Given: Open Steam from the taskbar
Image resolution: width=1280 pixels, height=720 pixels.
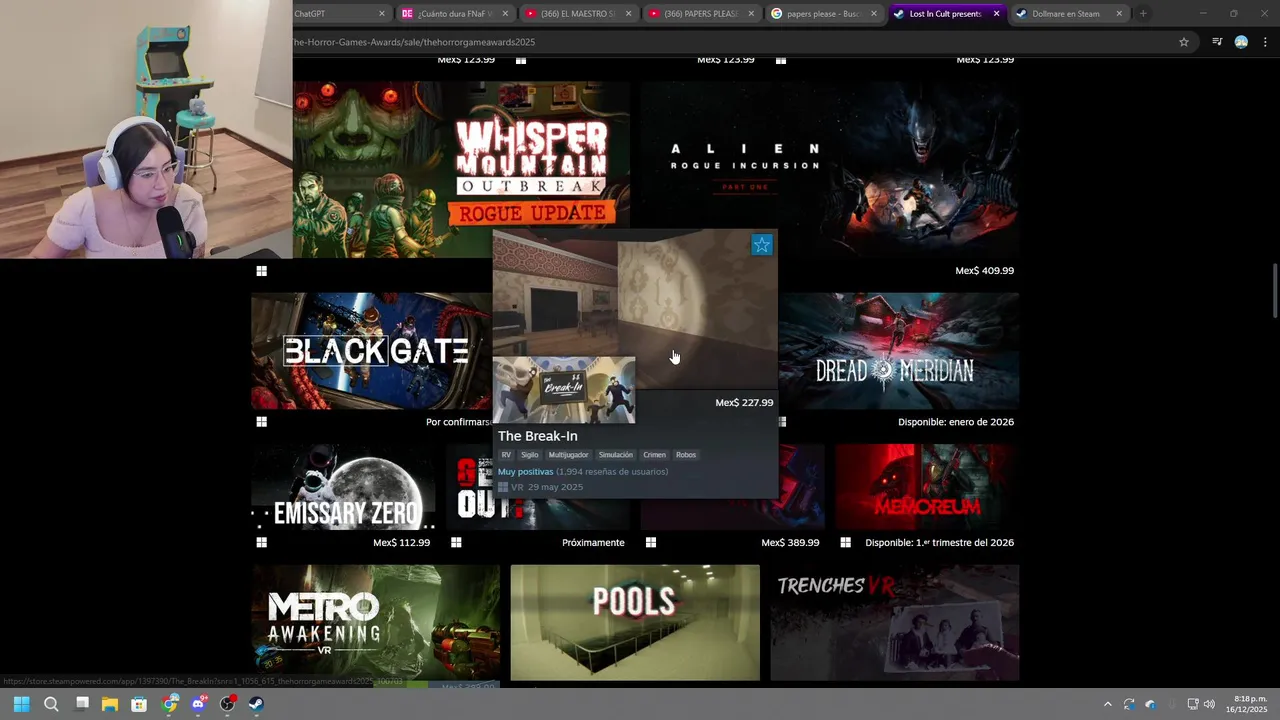Looking at the screenshot, I should [256, 704].
